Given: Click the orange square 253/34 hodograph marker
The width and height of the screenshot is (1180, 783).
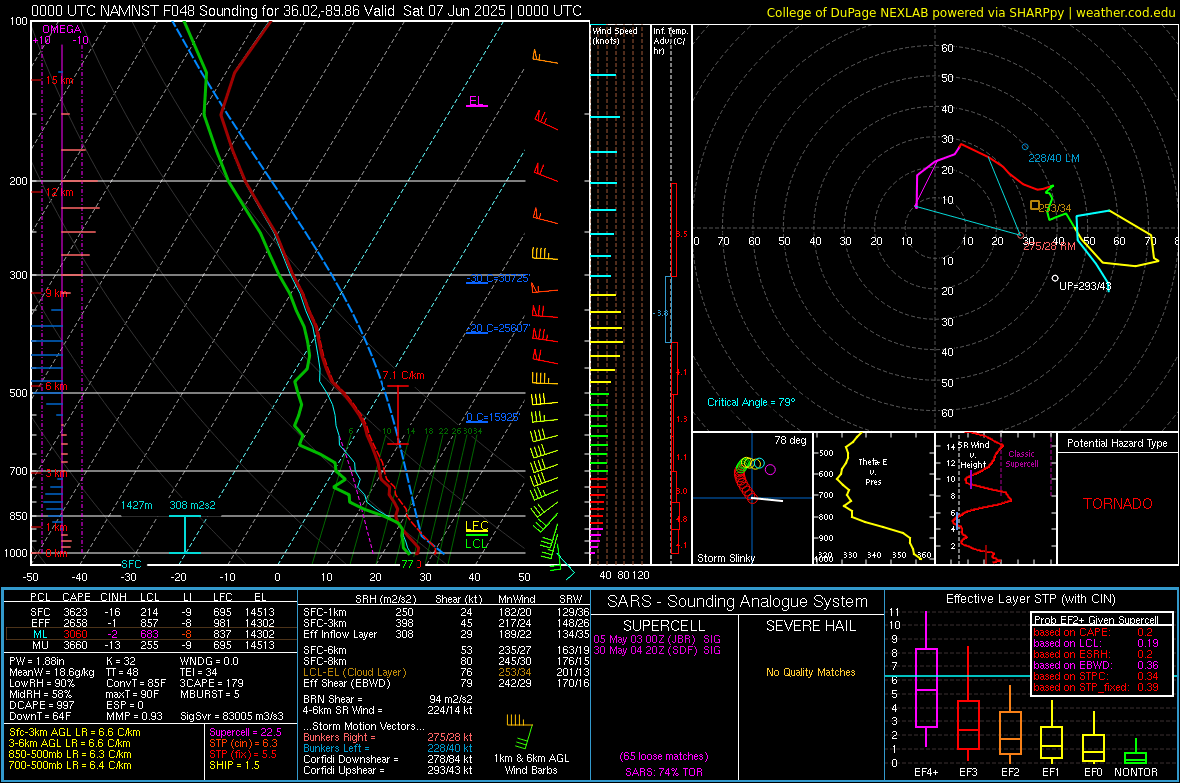Looking at the screenshot, I should point(1035,205).
